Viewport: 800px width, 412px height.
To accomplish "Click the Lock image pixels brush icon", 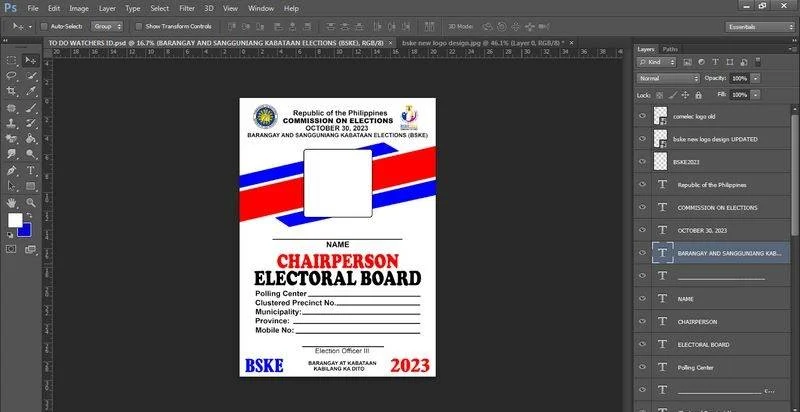I will click(673, 95).
